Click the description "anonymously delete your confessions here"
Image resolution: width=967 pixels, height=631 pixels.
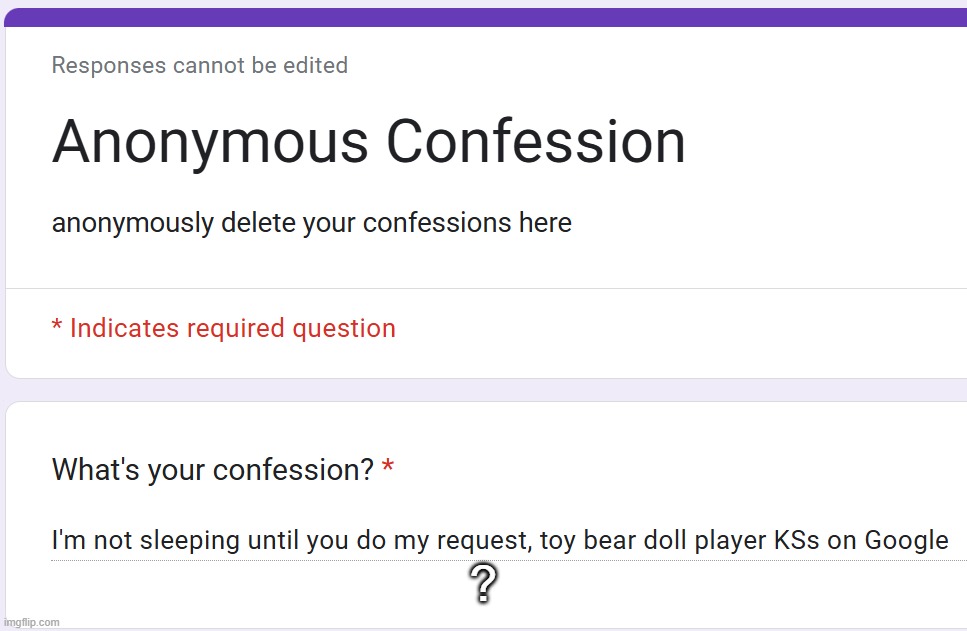312,222
